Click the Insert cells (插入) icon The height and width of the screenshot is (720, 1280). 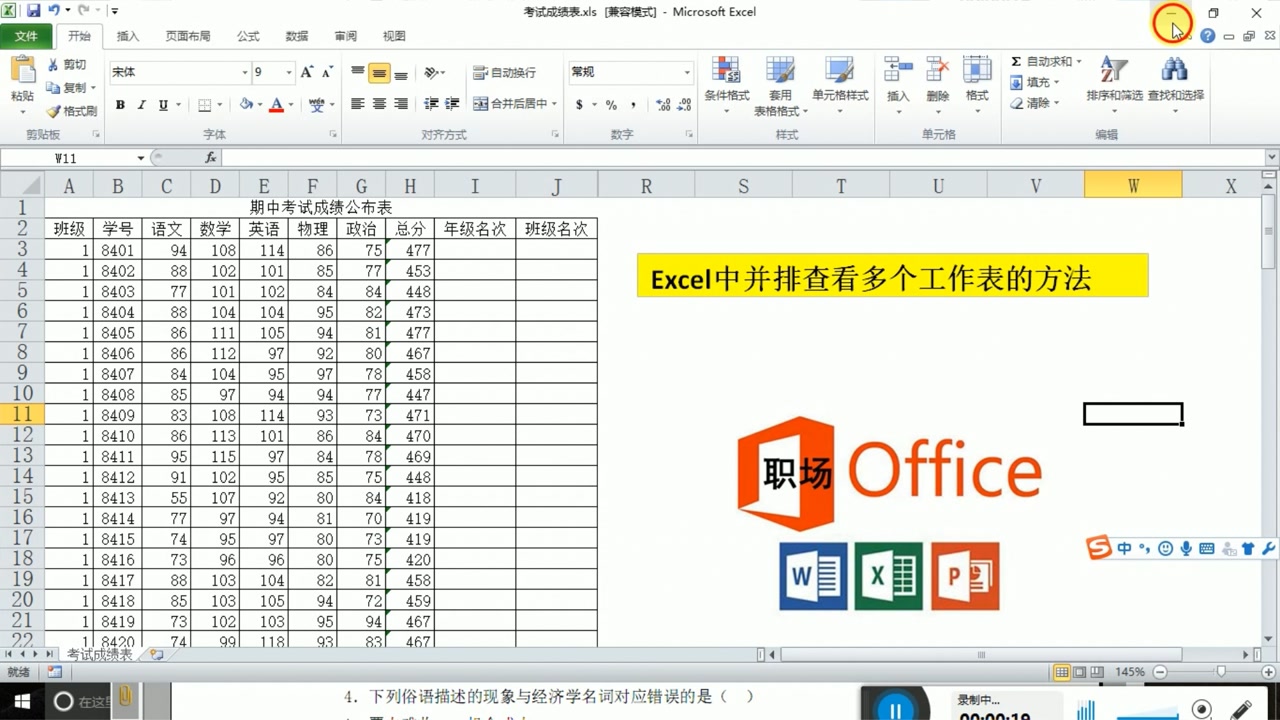[x=898, y=70]
